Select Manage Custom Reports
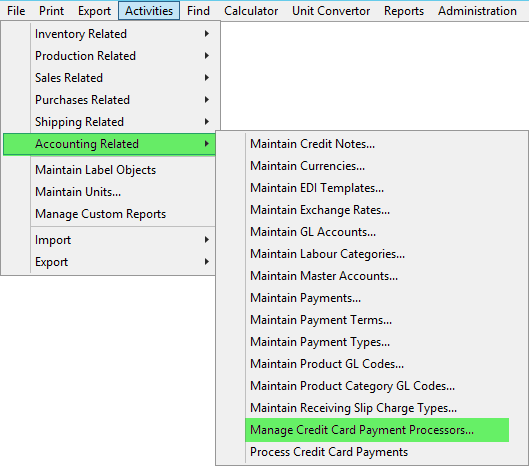529x466 pixels. click(x=109, y=214)
